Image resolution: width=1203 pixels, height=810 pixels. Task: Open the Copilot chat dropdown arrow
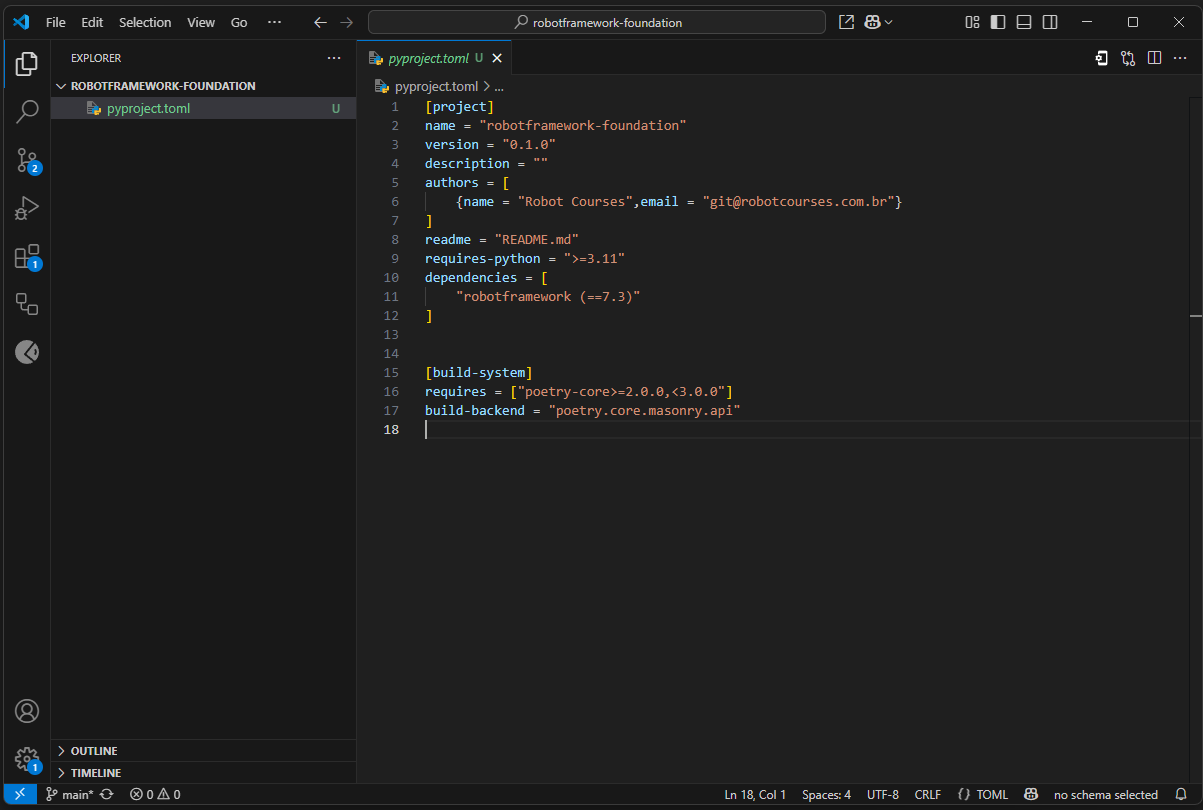click(889, 22)
